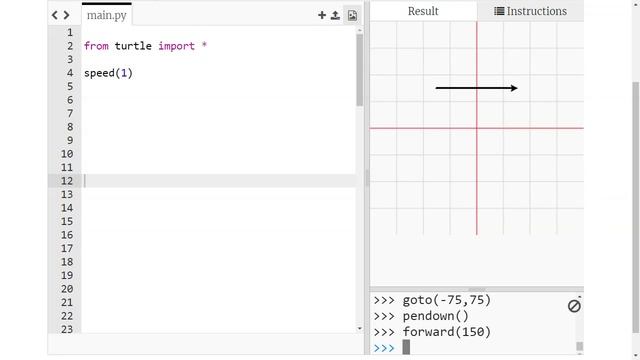Viewport: 640px width, 360px height.
Task: Click the editor scrollbar up arrow
Action: pyautogui.click(x=360, y=30)
